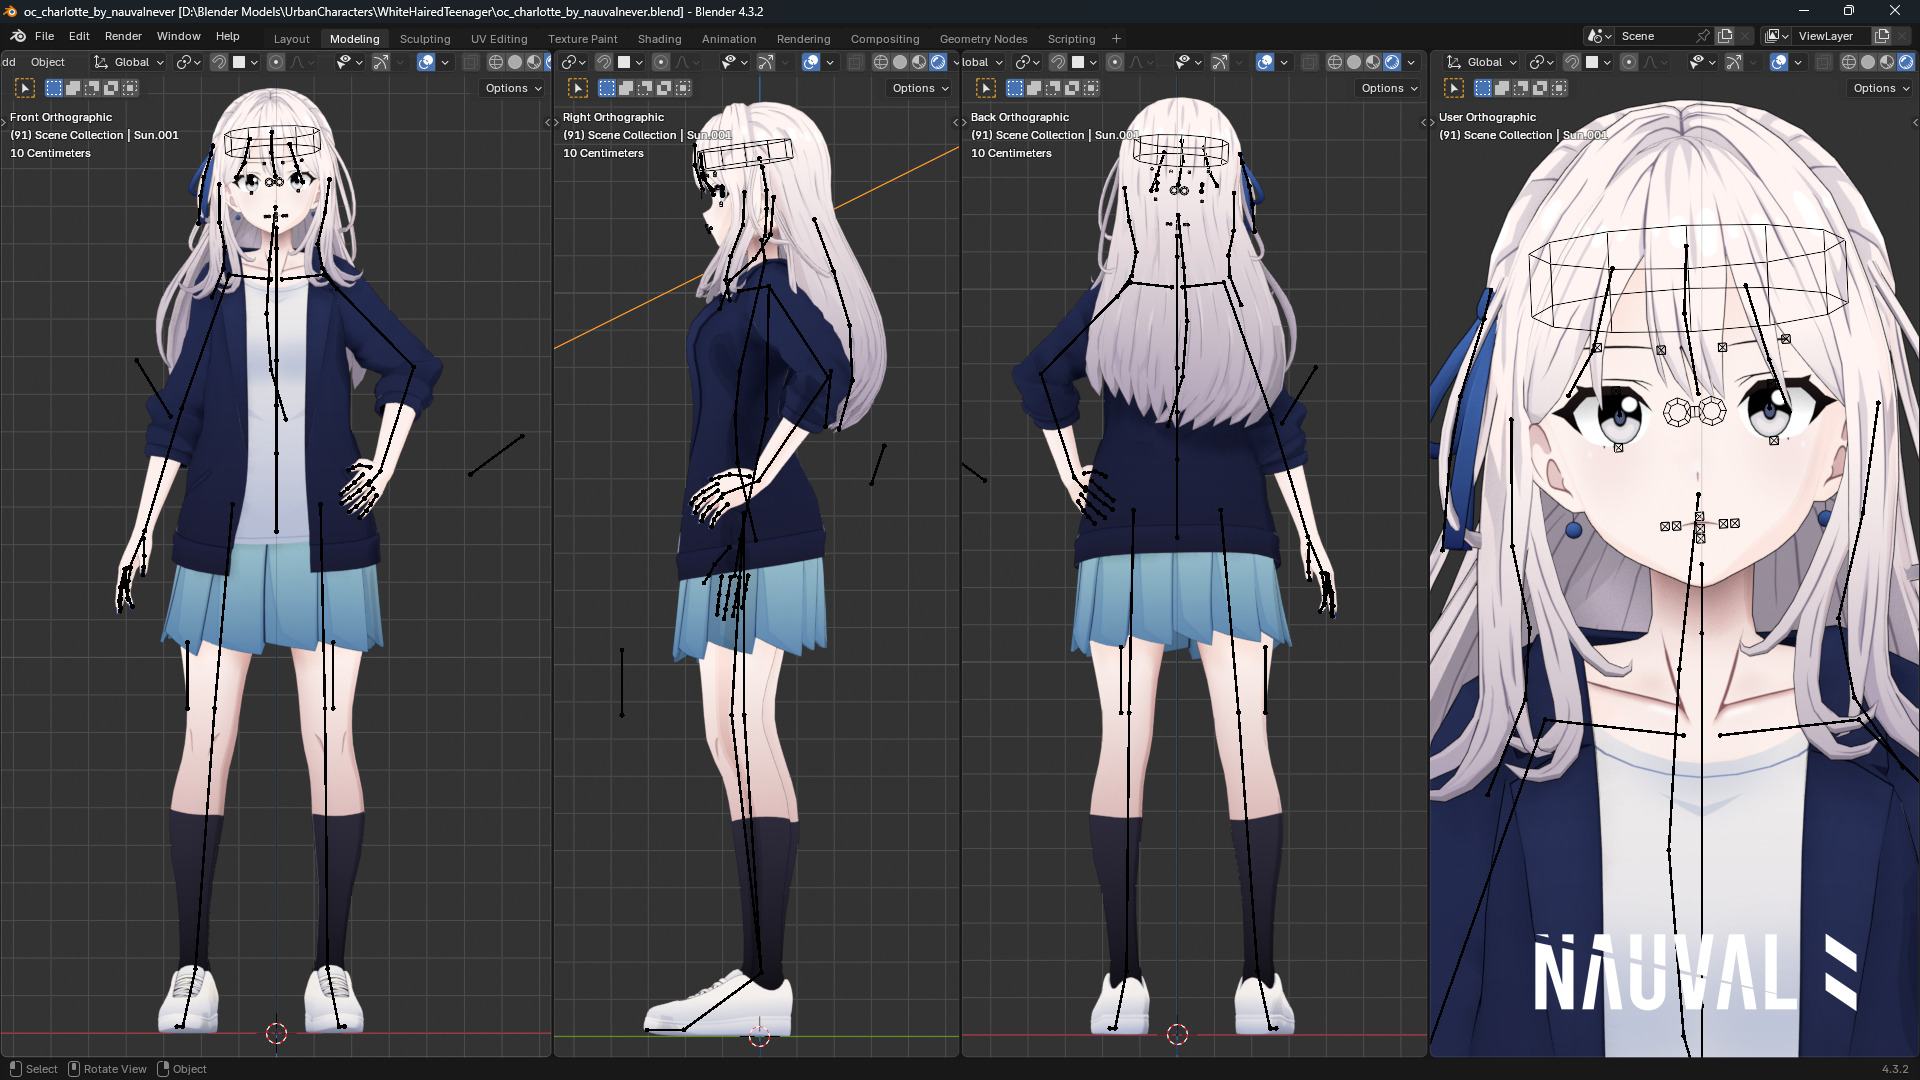The image size is (1920, 1080).
Task: Browse view layers with the ViewLayer icon
Action: tap(1777, 36)
